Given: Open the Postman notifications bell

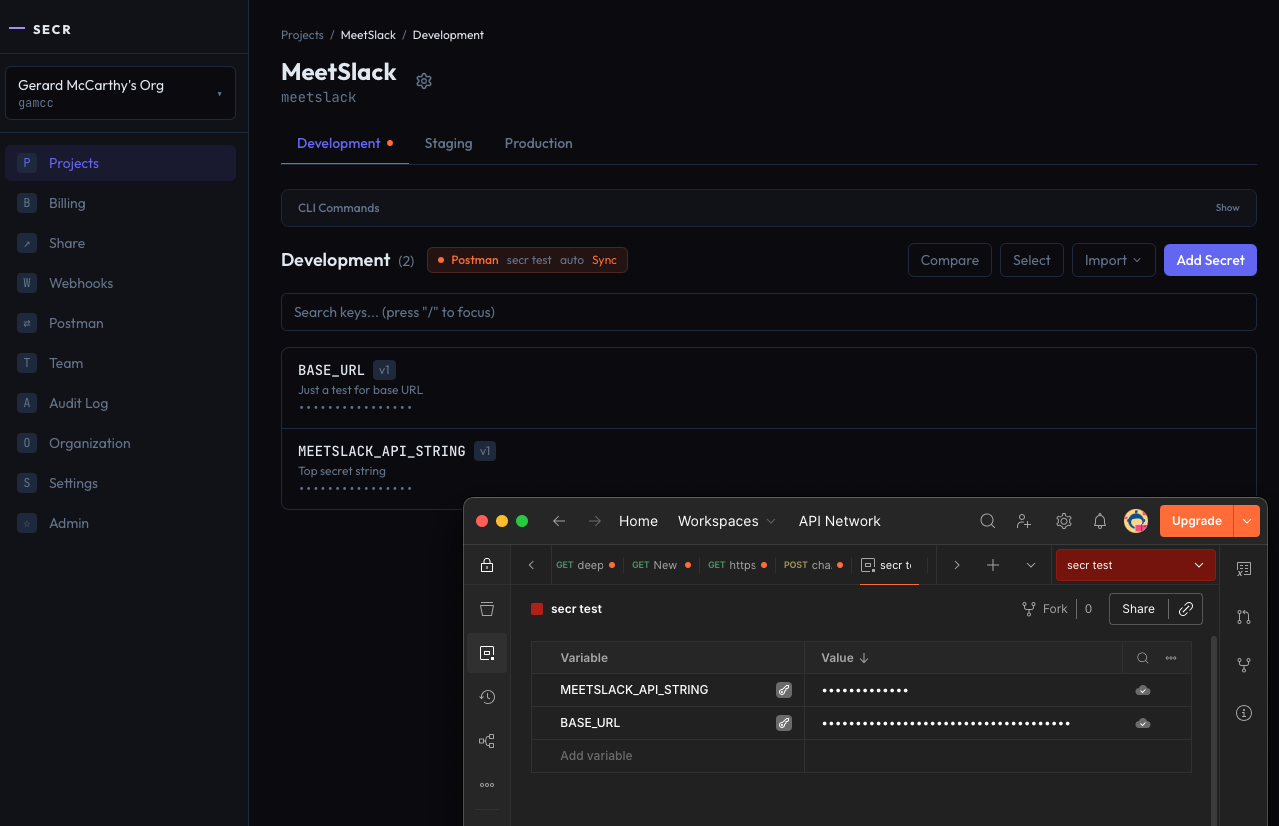Looking at the screenshot, I should 1100,521.
